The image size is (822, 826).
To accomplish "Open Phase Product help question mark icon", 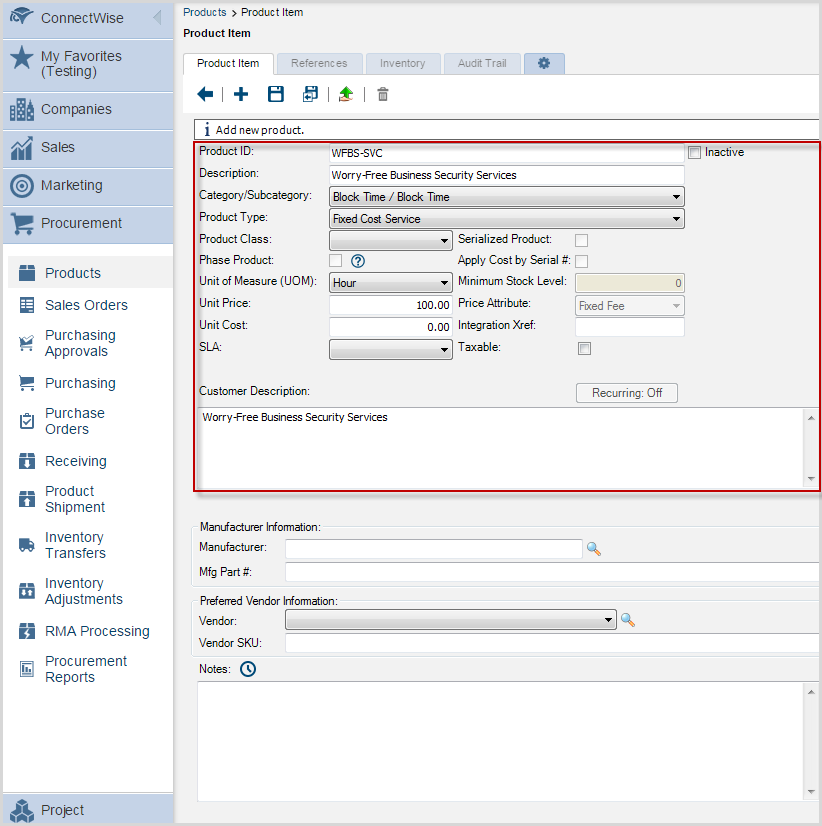I will (x=357, y=261).
